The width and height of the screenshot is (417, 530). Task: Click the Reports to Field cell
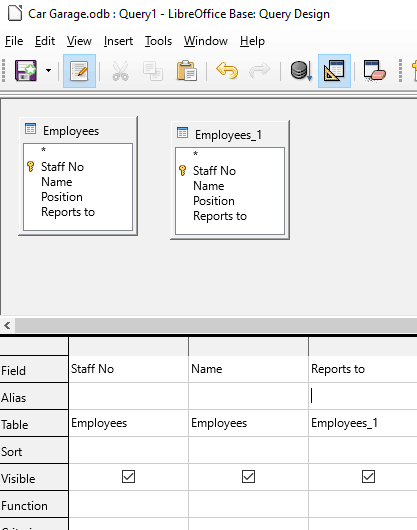pyautogui.click(x=363, y=369)
